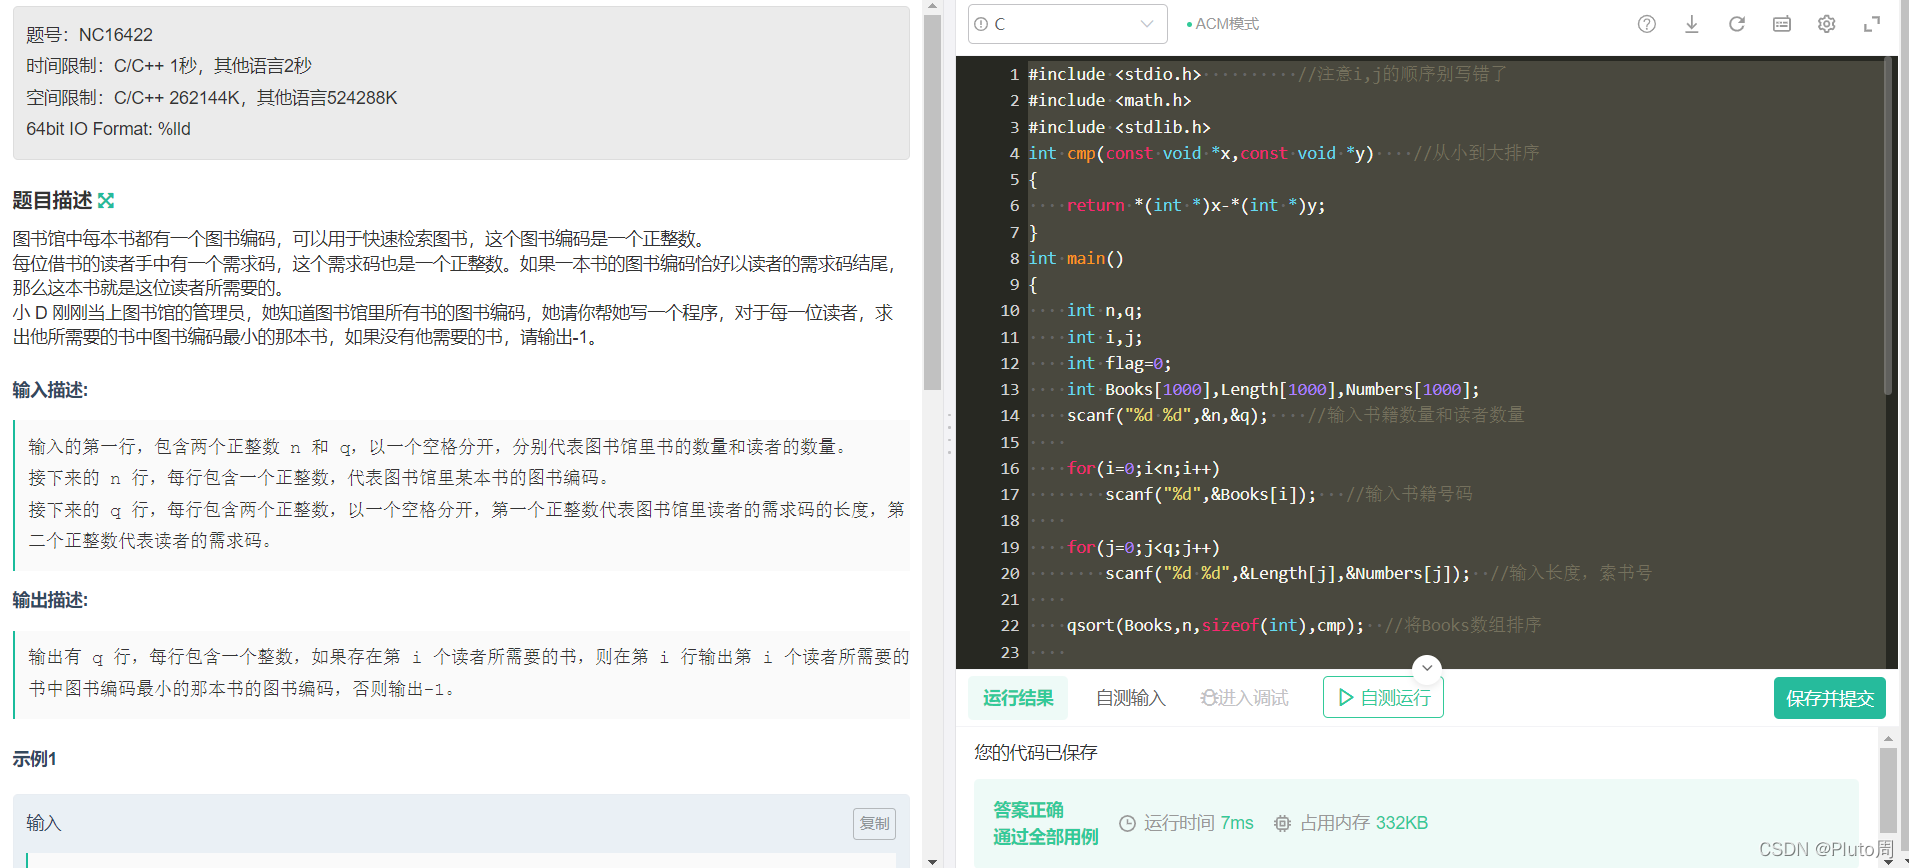
Task: Run self-test with 自测运行 button
Action: click(x=1383, y=697)
